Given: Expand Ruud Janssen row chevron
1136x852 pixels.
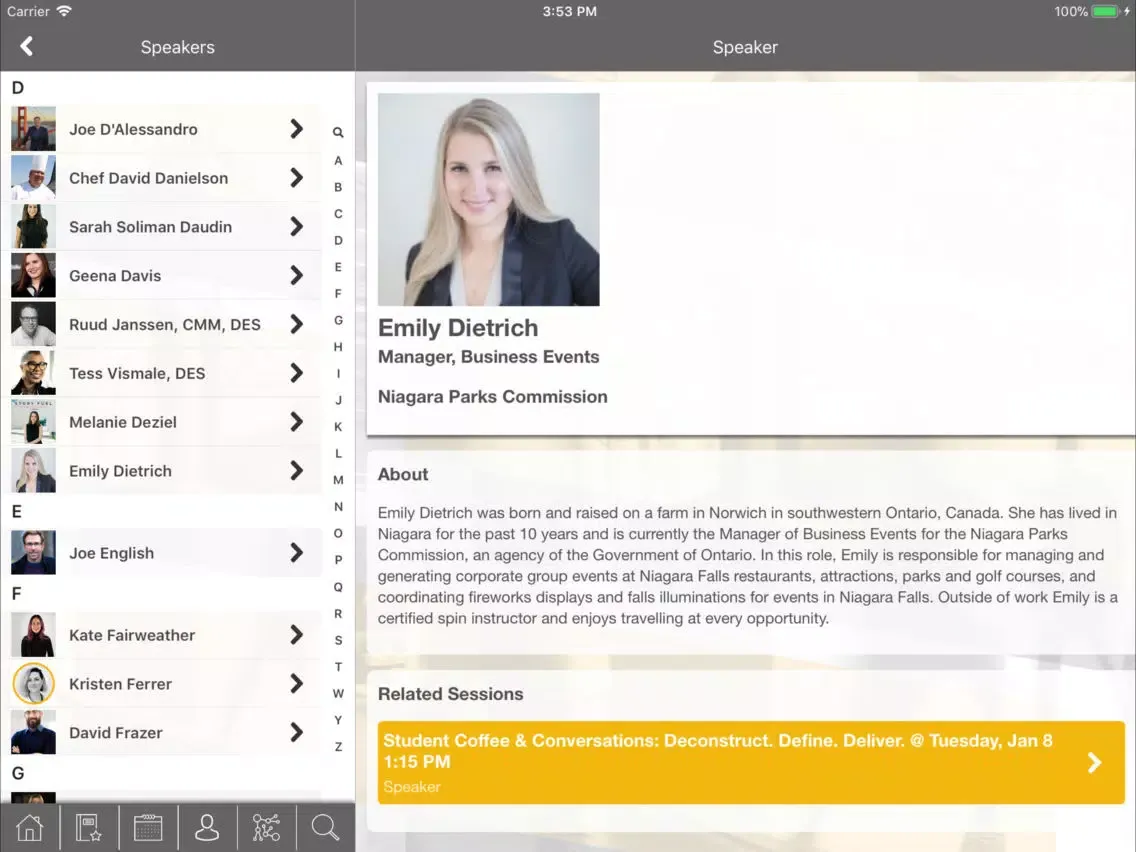Looking at the screenshot, I should point(296,324).
